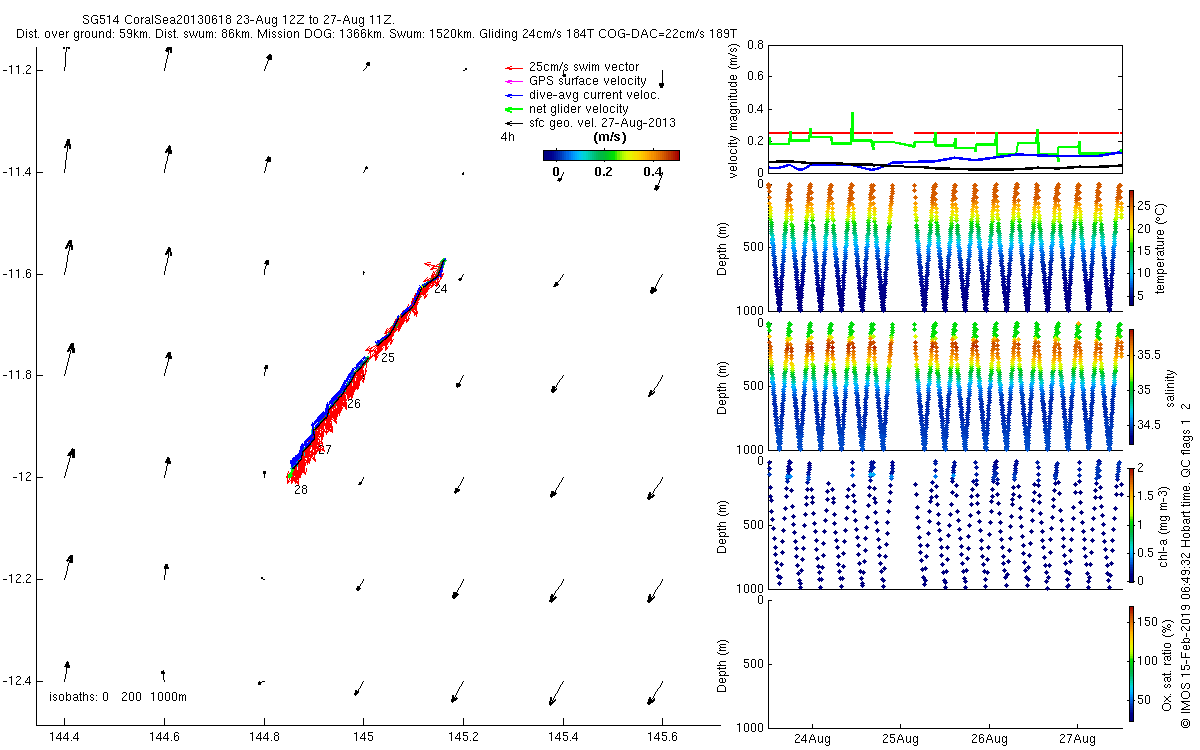Click the day label 28 at the track end
Image resolution: width=1200 pixels, height=750 pixels.
[x=301, y=490]
